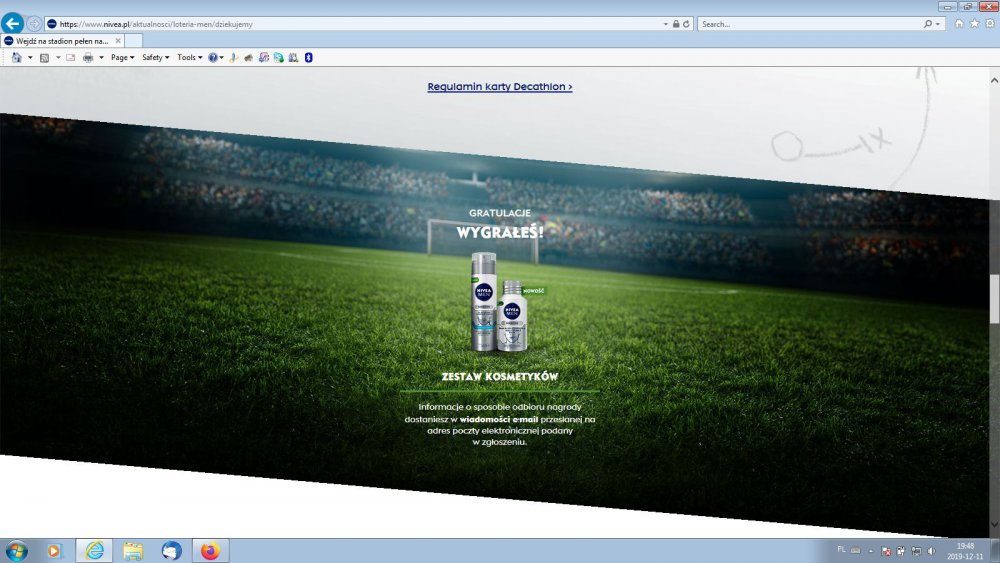
Task: Open the Tools dropdown menu
Action: coord(189,58)
